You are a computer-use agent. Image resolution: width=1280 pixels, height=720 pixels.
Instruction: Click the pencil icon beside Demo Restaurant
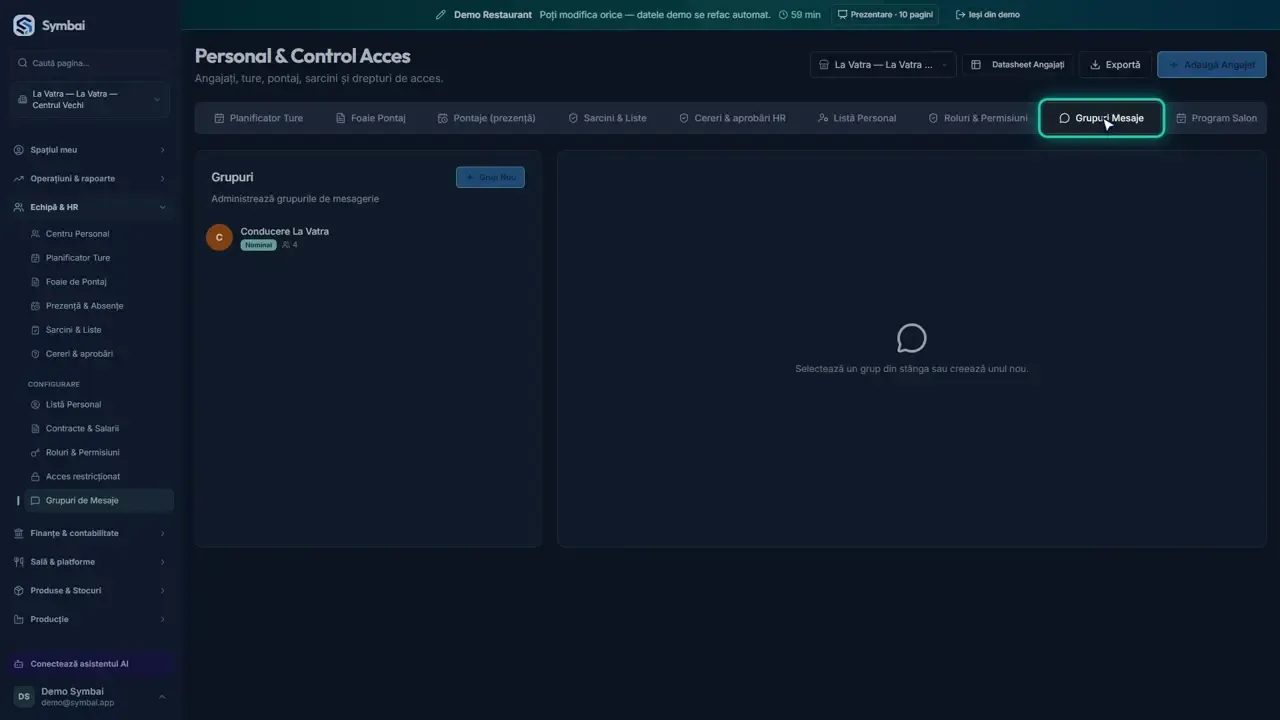pyautogui.click(x=441, y=15)
